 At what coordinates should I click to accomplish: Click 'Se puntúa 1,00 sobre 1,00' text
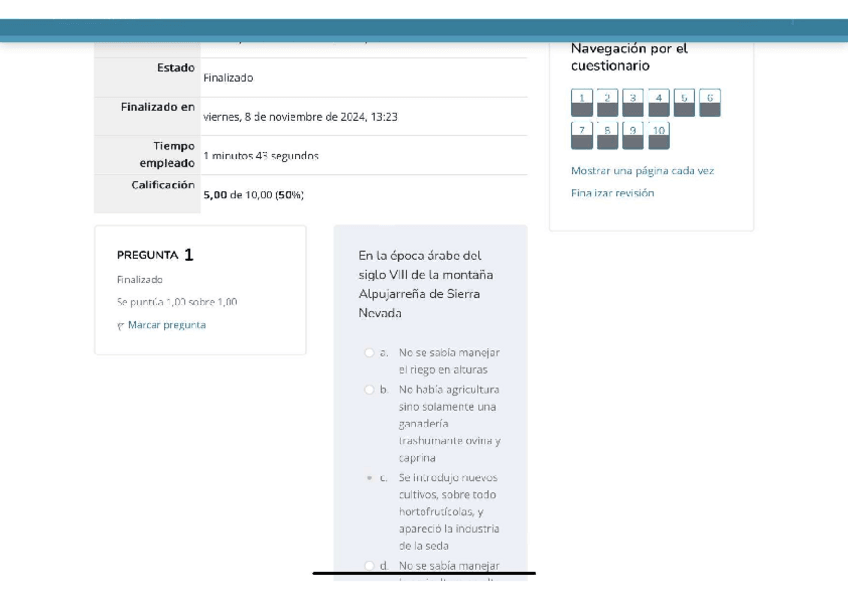click(177, 302)
